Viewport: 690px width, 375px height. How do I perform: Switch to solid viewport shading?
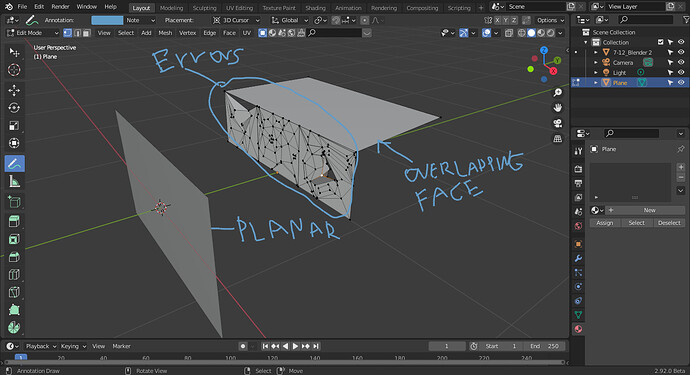(x=531, y=33)
